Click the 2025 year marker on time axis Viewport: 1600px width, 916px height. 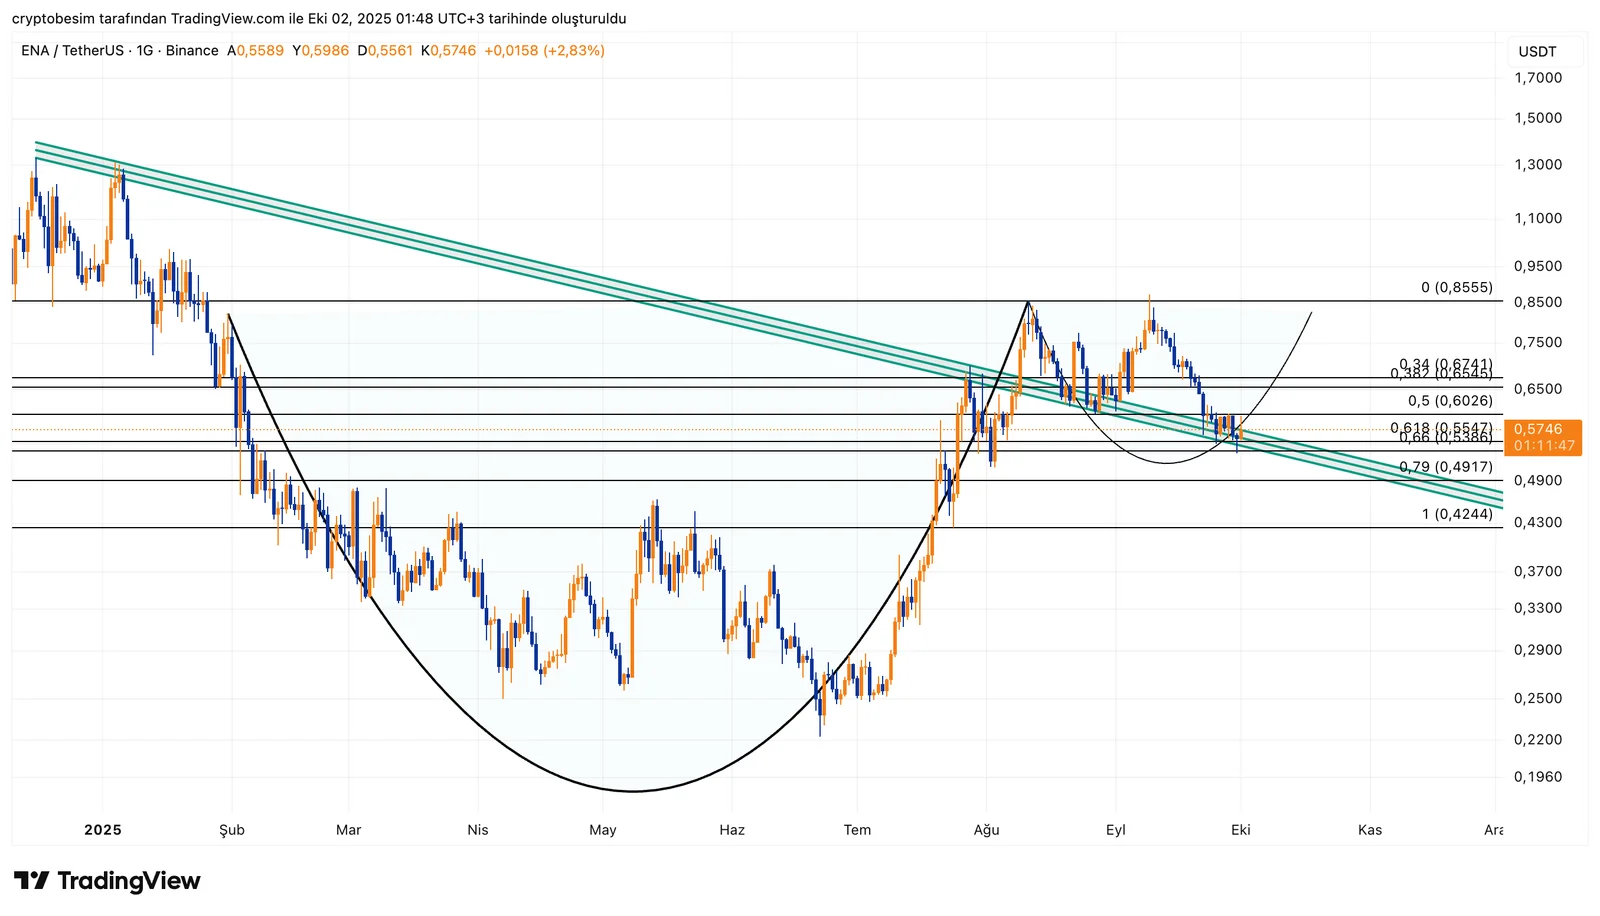(103, 830)
